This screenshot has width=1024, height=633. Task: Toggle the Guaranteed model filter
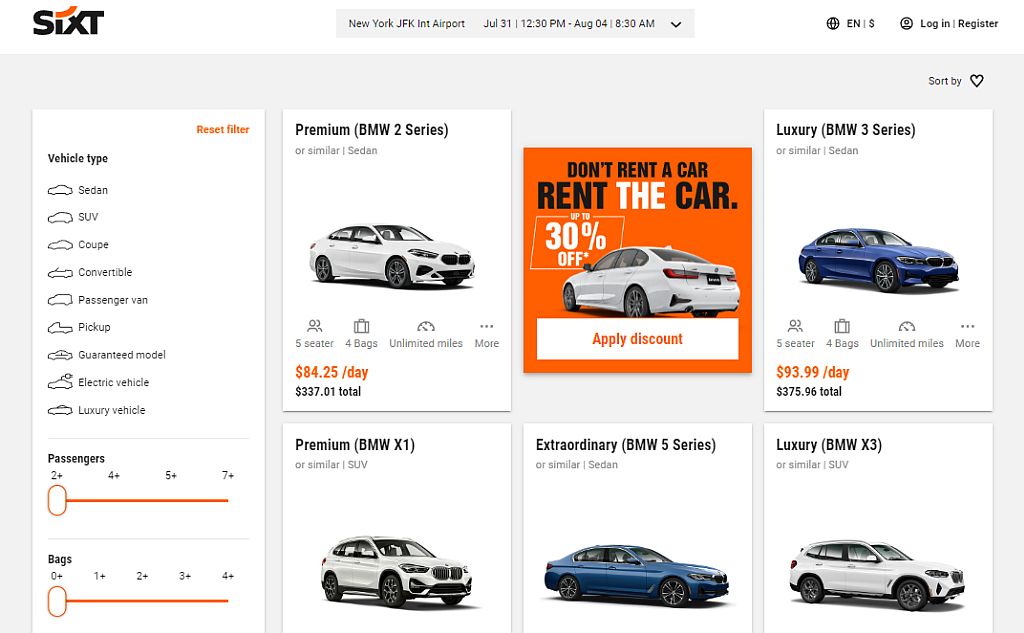pos(58,355)
